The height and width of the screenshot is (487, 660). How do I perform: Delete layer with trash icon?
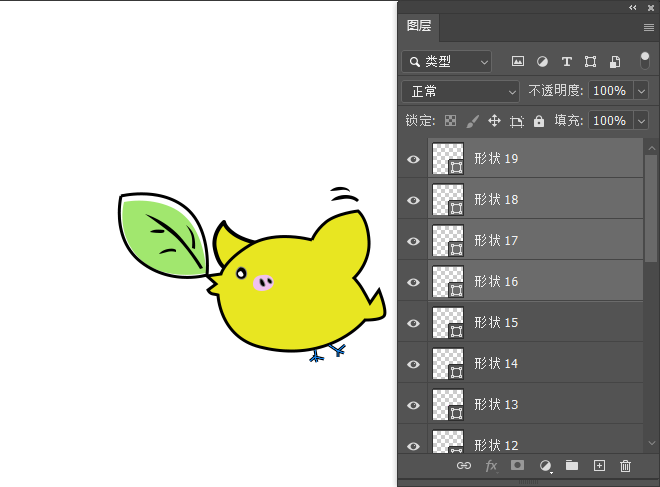pos(626,465)
